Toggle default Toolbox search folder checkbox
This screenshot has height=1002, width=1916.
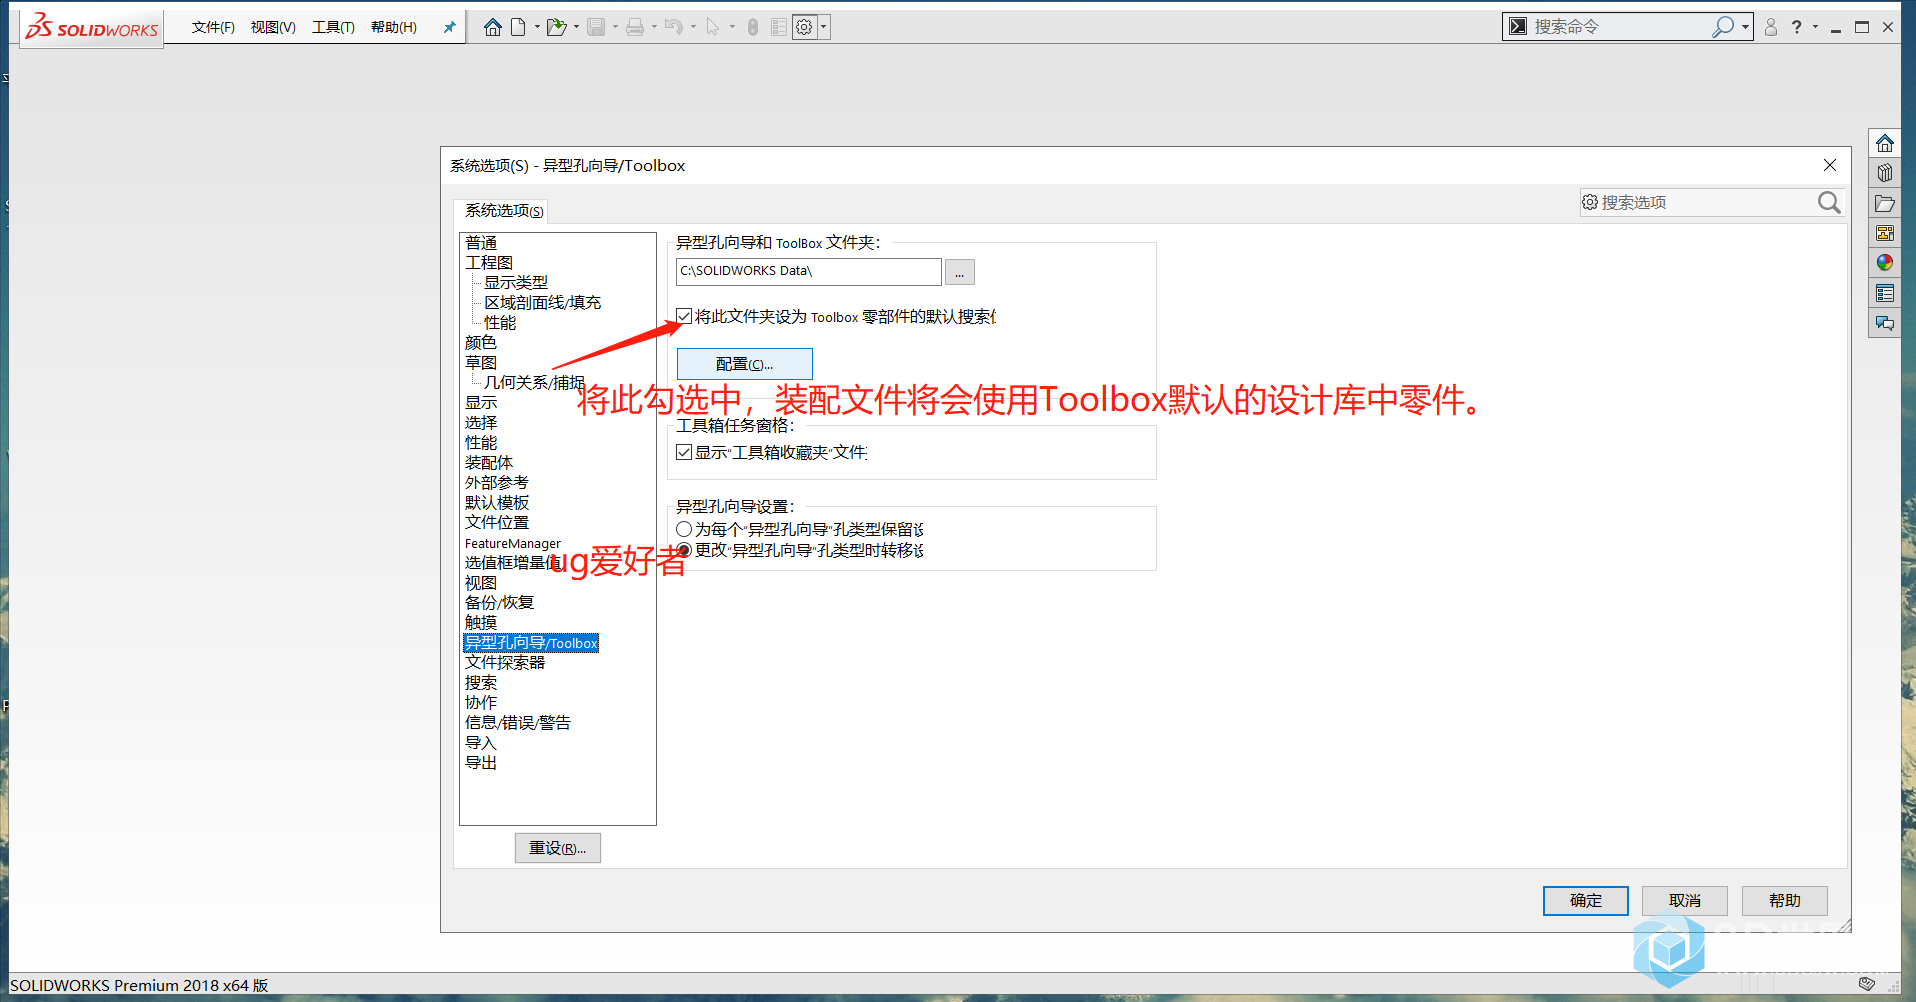click(x=684, y=316)
